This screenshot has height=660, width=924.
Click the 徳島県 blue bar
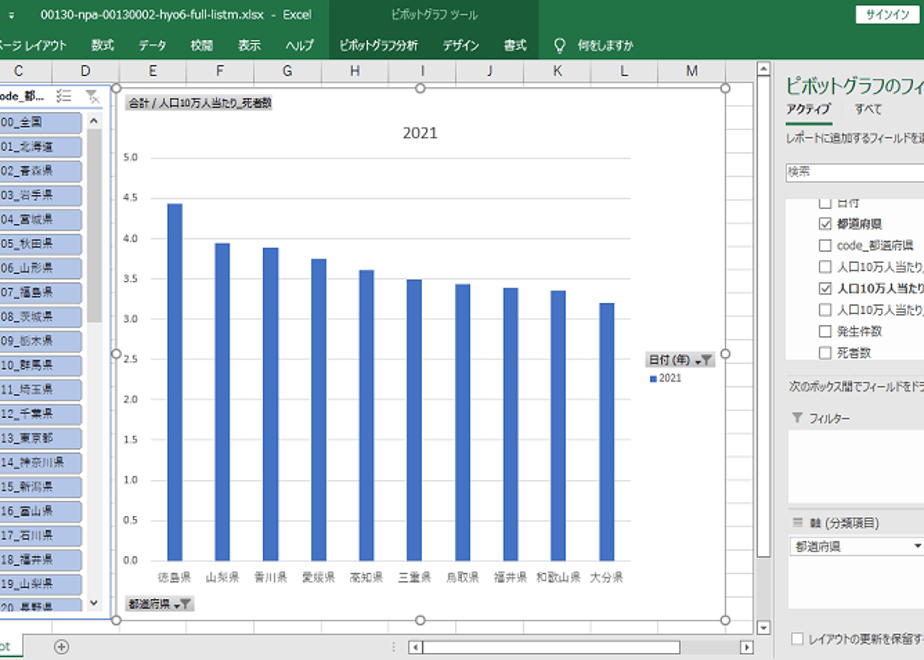tap(175, 382)
